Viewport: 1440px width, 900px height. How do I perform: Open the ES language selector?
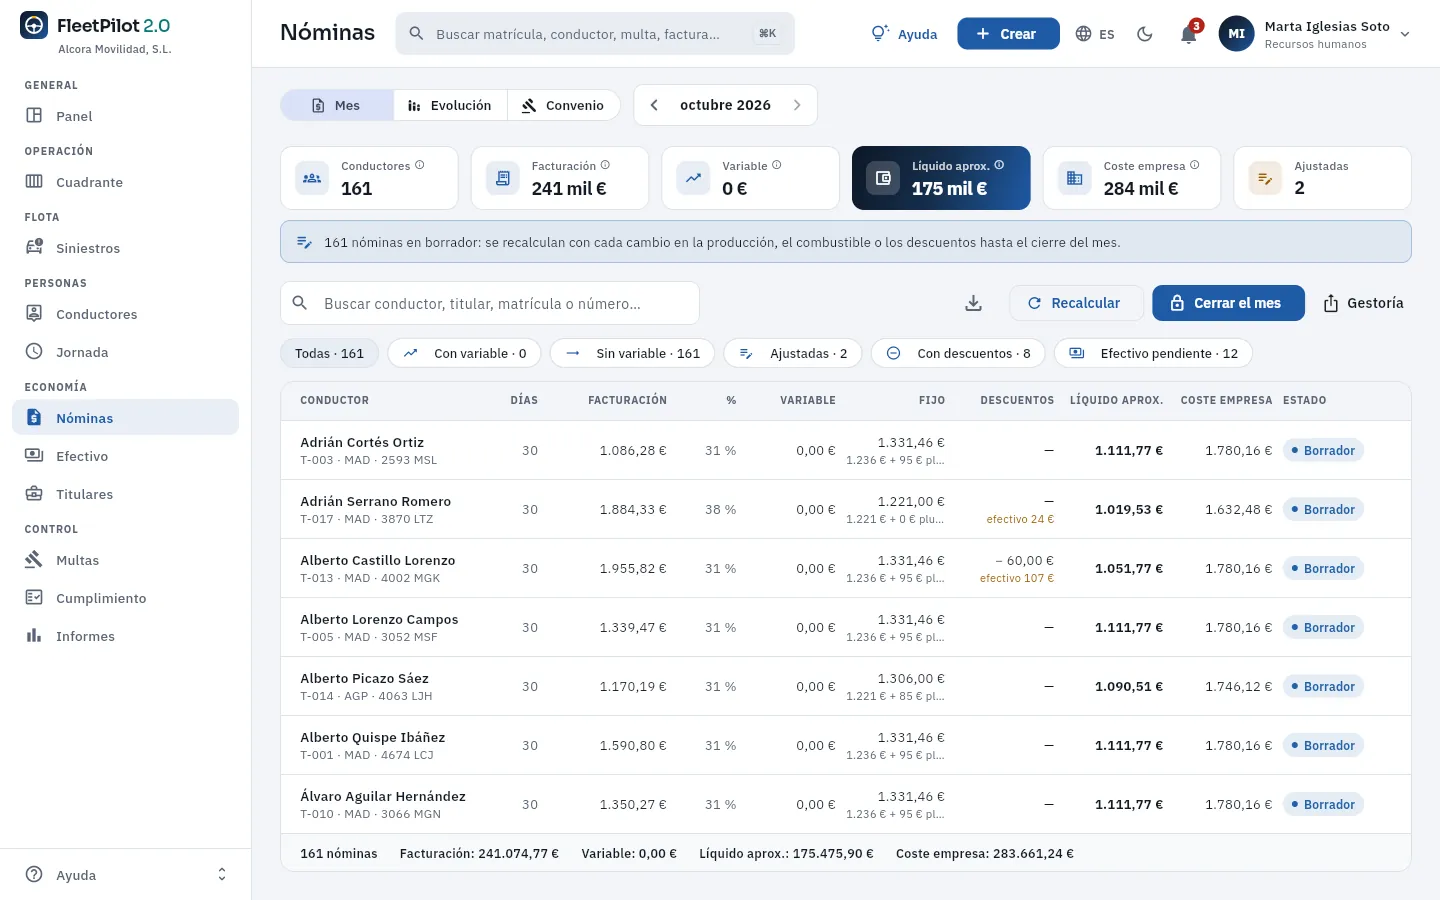(1095, 34)
